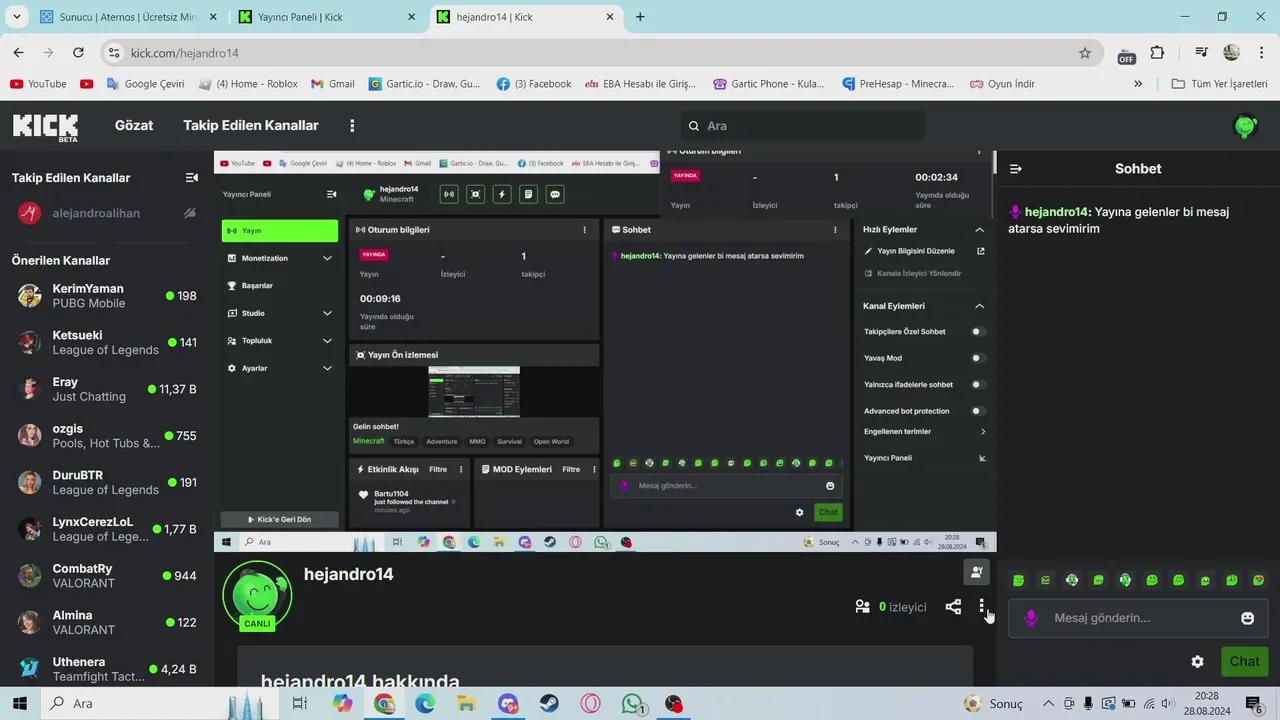Viewport: 1280px width, 720px height.
Task: Open the Chrome three-dot menu
Action: point(1261,53)
